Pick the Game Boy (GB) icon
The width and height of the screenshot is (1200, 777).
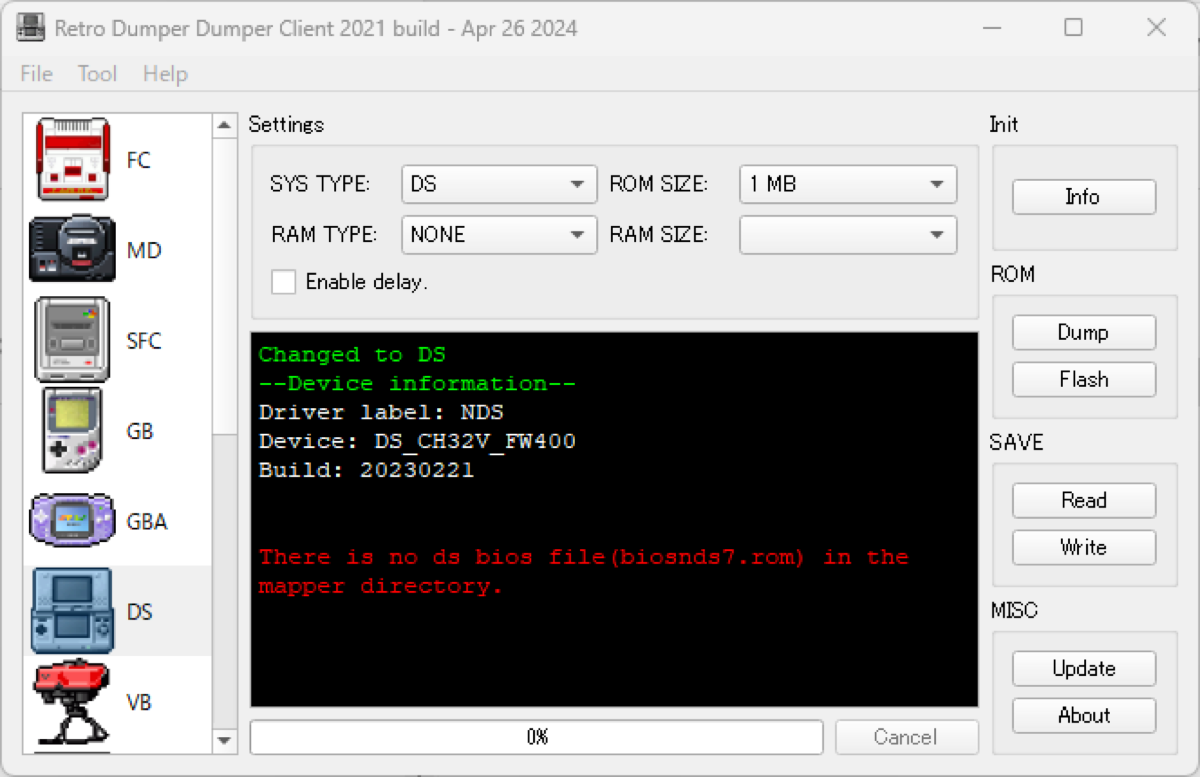72,431
